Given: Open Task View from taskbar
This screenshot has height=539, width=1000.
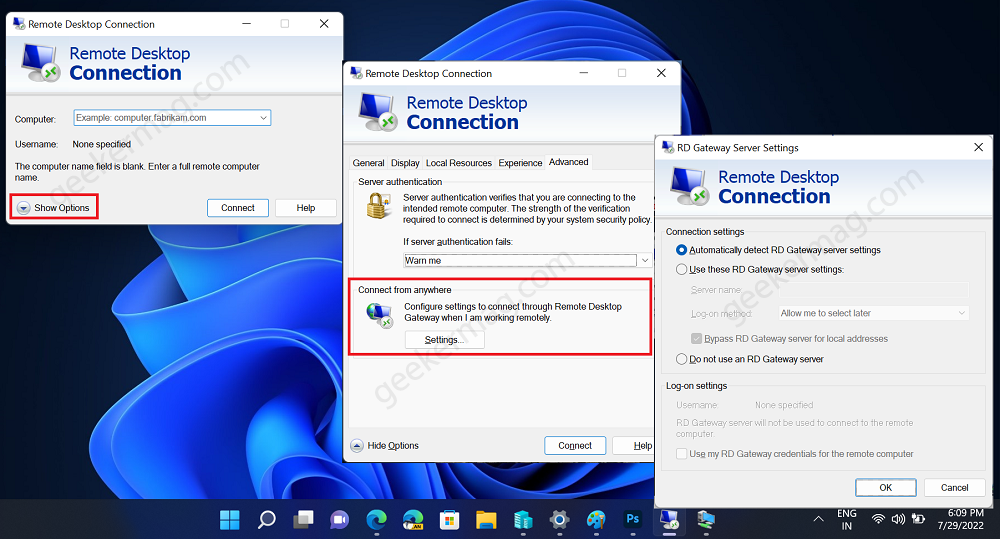Looking at the screenshot, I should point(303,520).
